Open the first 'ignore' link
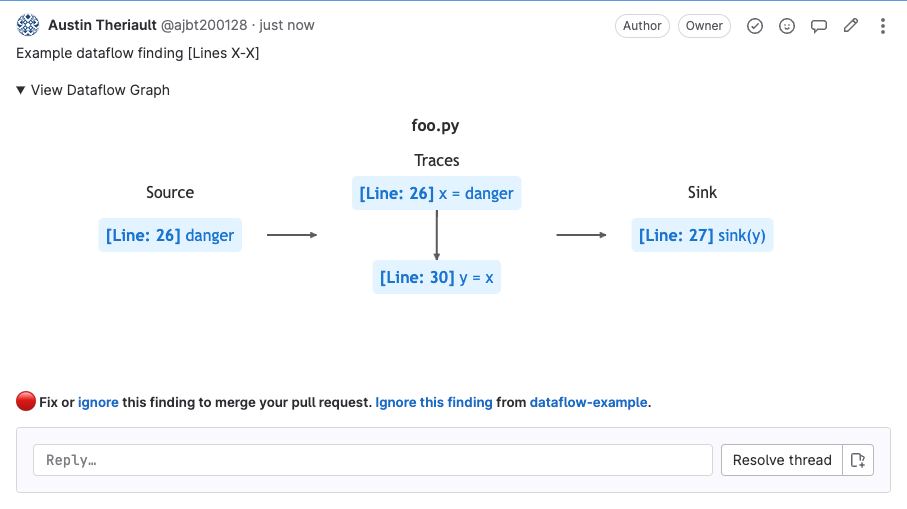This screenshot has height=509, width=907. pos(98,403)
